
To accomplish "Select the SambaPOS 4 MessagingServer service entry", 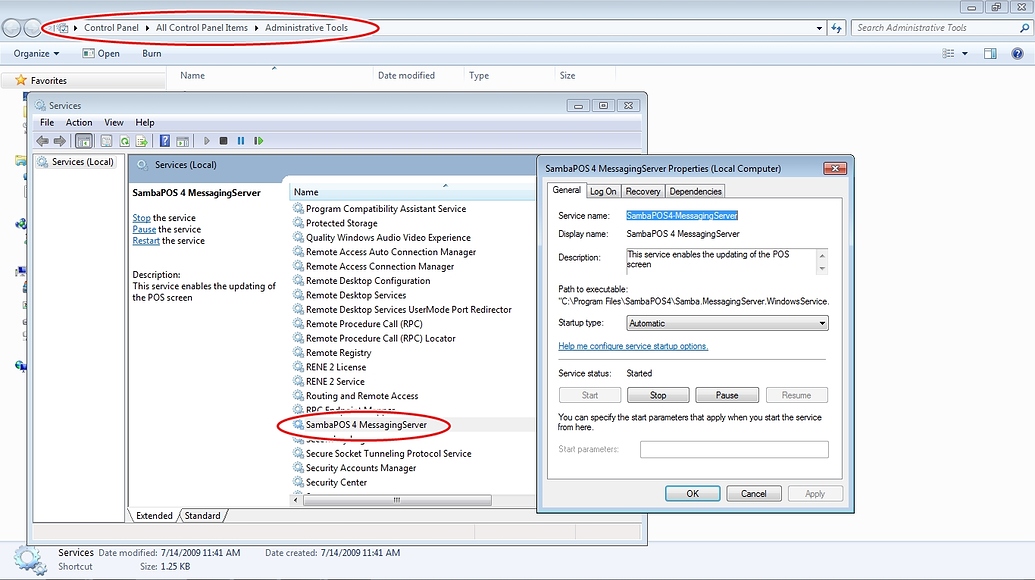I will point(362,425).
